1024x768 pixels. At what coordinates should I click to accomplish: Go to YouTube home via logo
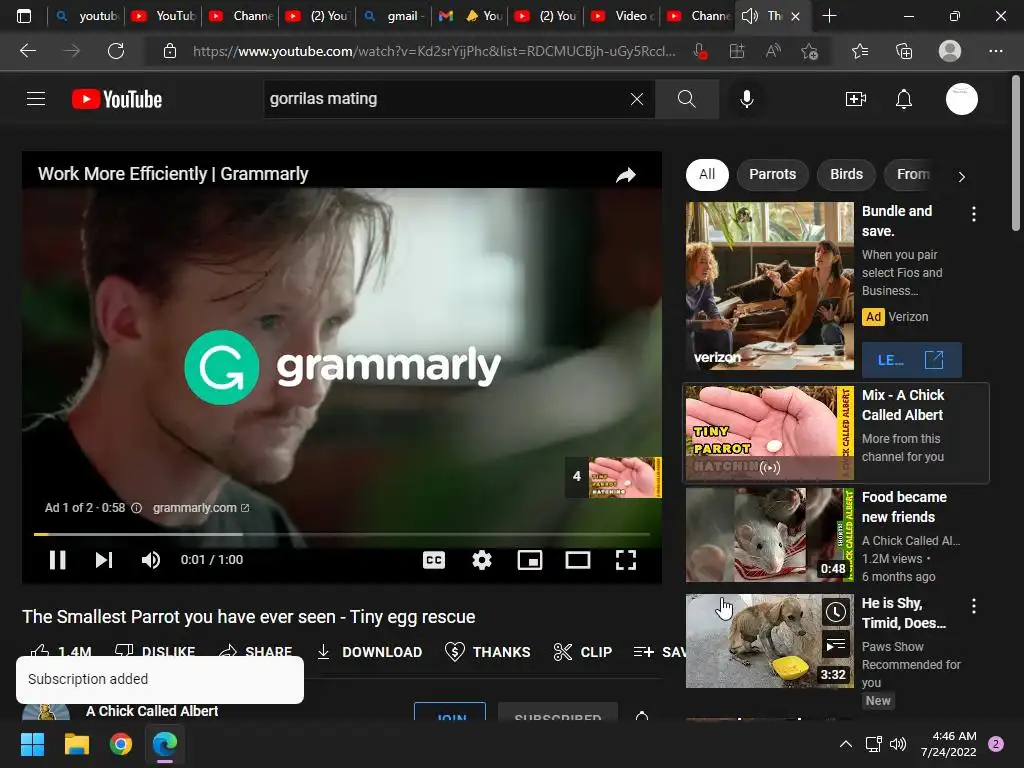coord(117,99)
